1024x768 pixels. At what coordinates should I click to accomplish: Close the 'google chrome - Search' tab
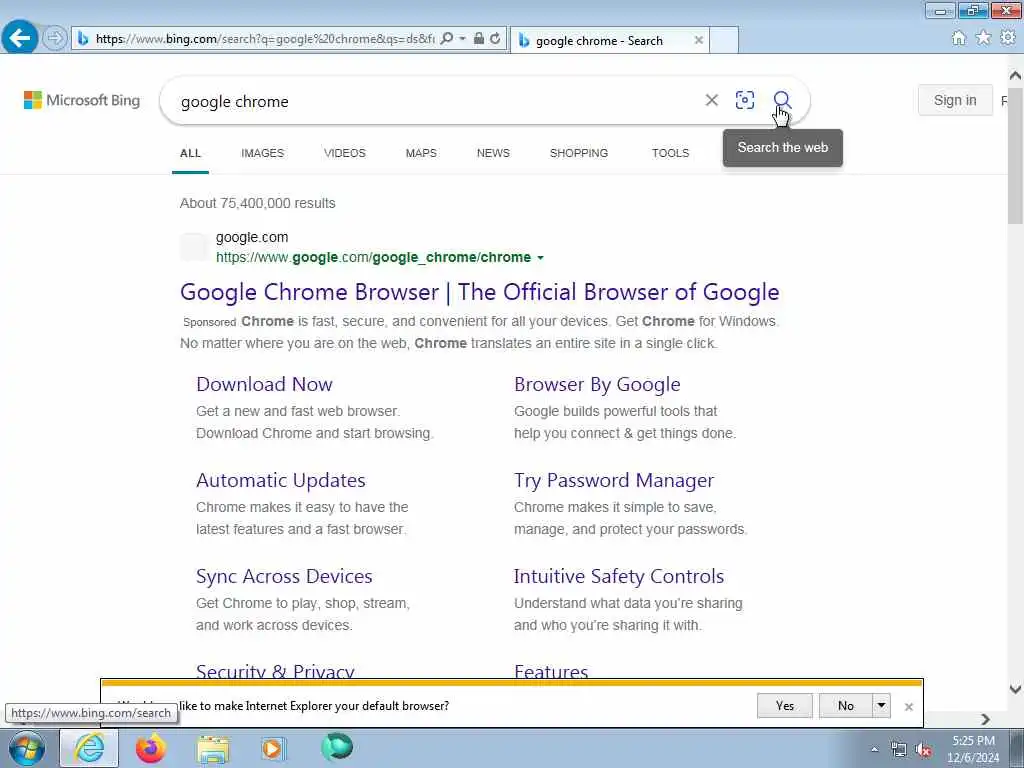tap(698, 40)
